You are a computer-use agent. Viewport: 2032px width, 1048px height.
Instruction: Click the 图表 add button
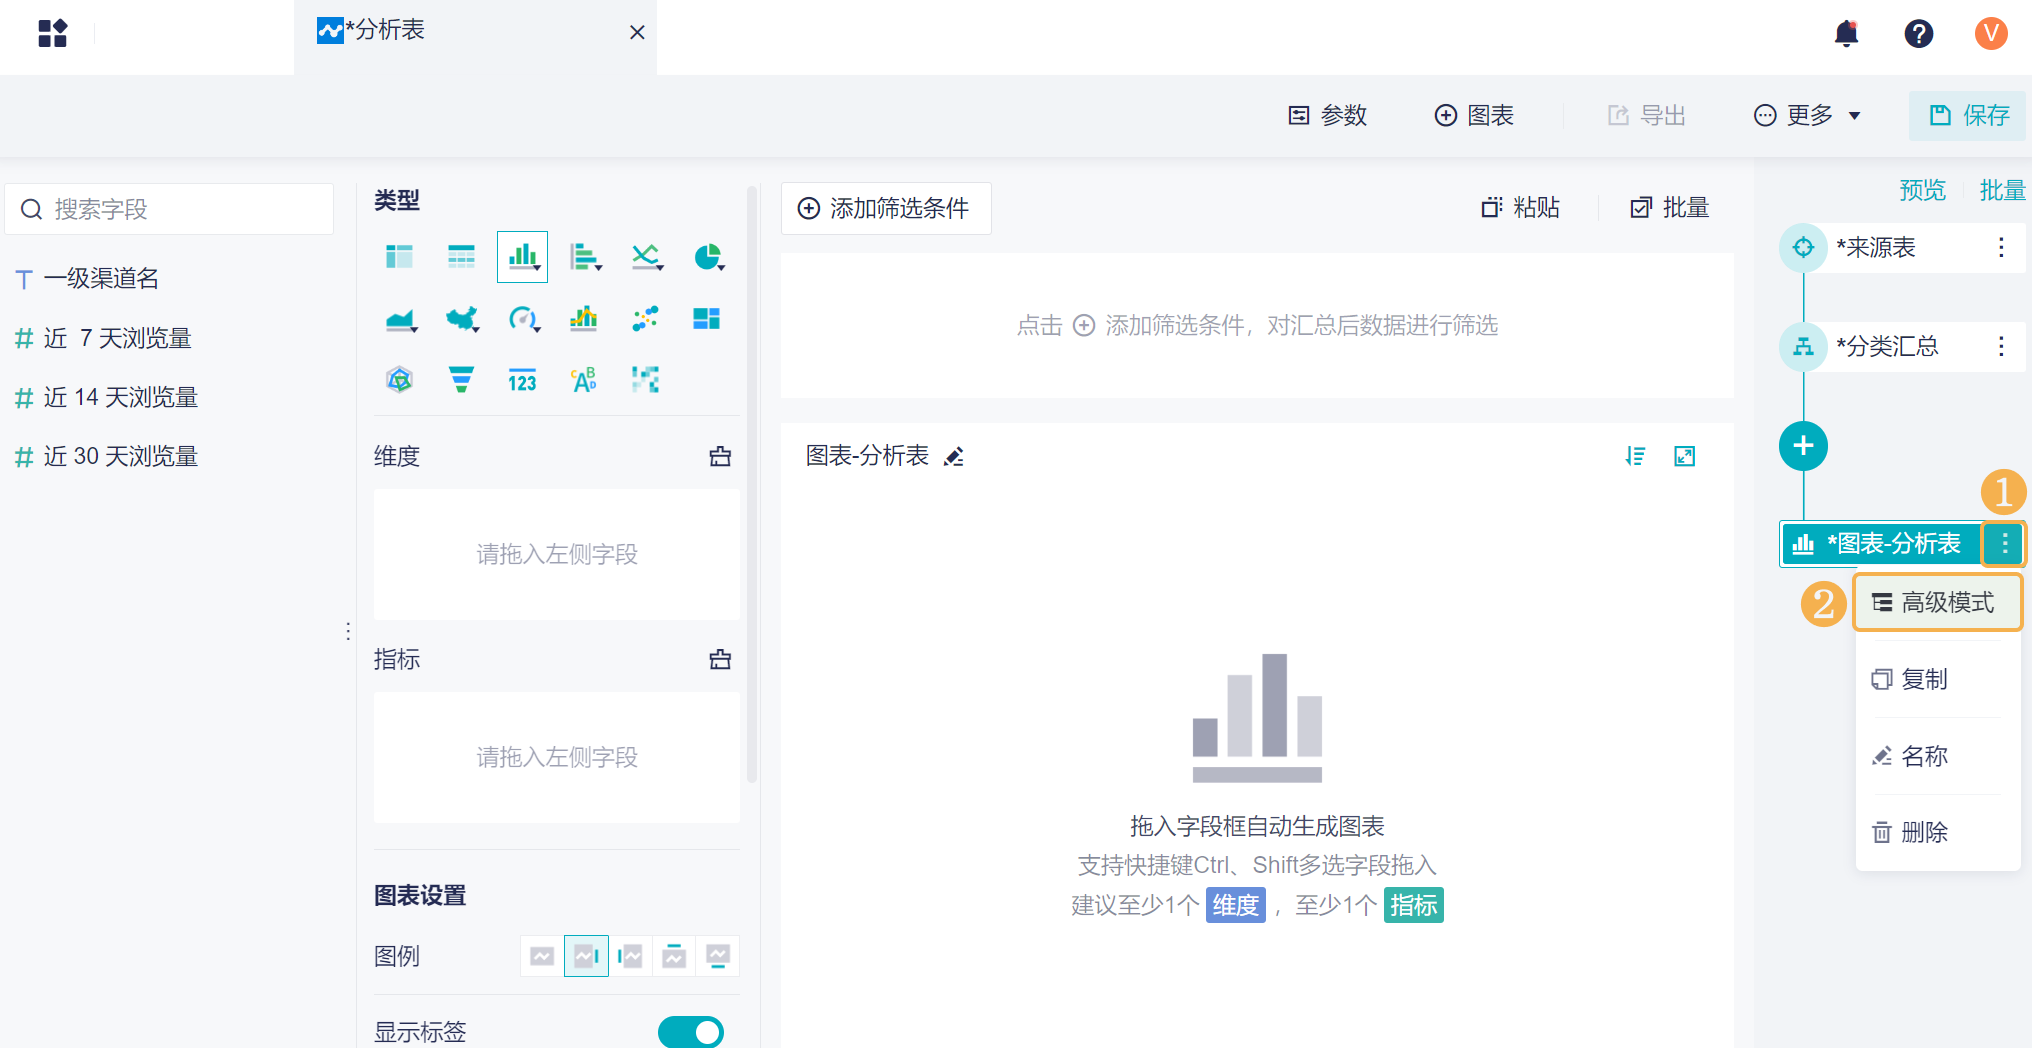point(1474,116)
